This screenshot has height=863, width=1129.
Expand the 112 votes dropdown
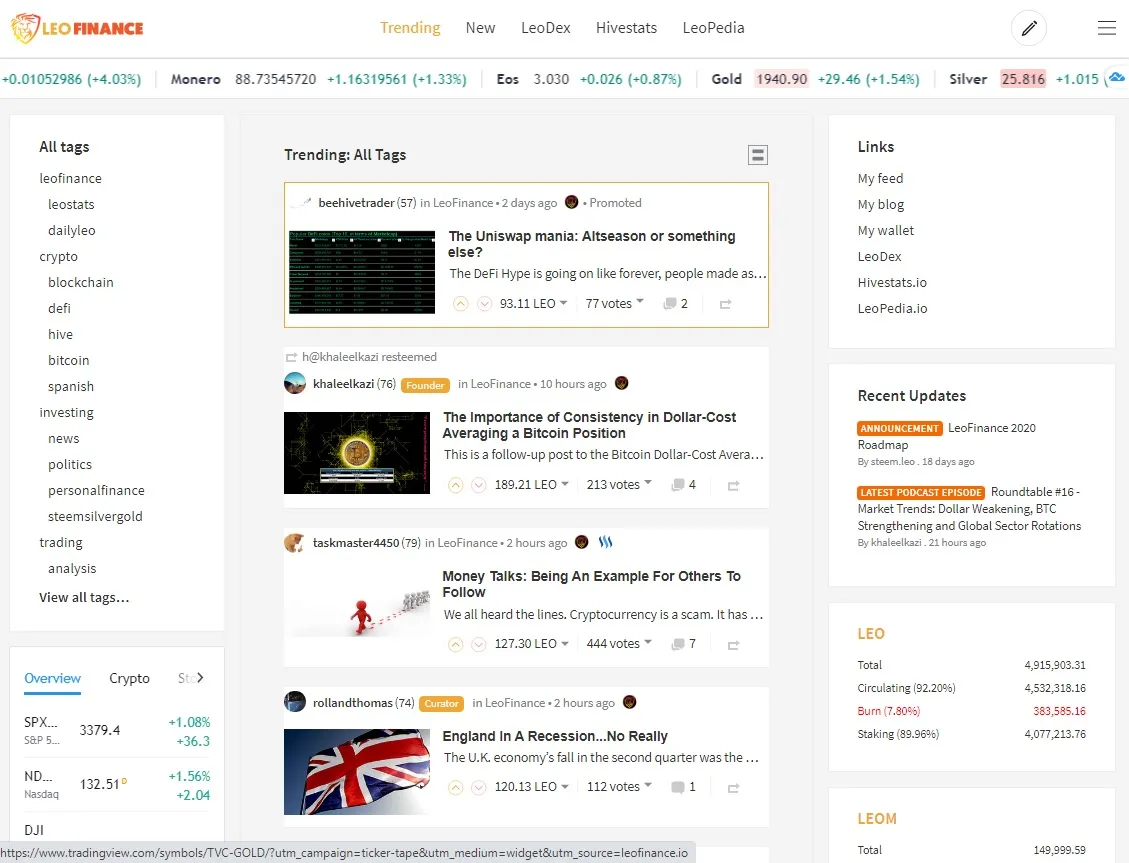619,787
